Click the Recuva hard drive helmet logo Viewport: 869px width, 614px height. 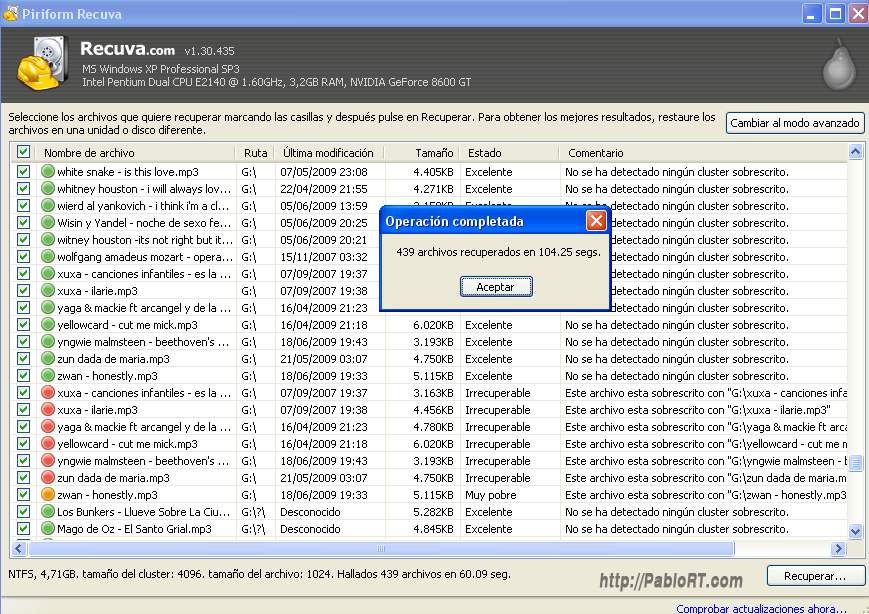43,62
